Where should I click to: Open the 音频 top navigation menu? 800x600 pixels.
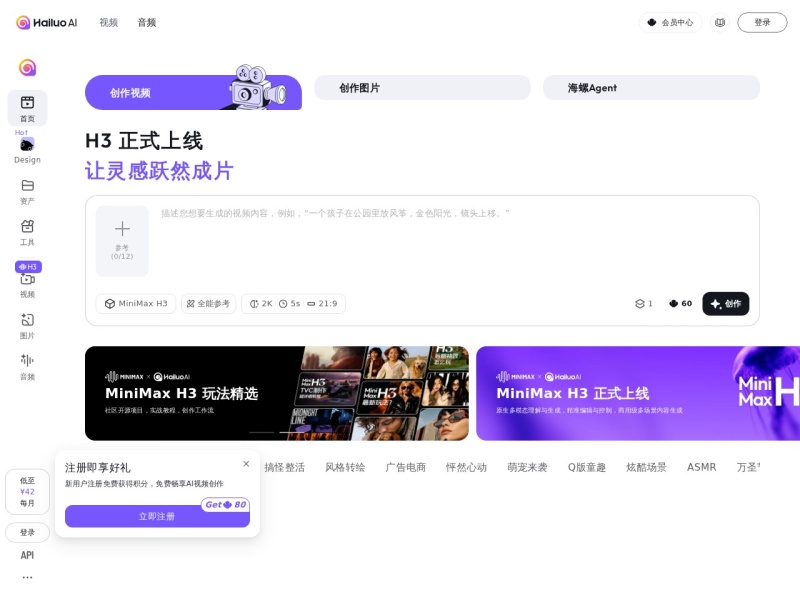pos(147,22)
